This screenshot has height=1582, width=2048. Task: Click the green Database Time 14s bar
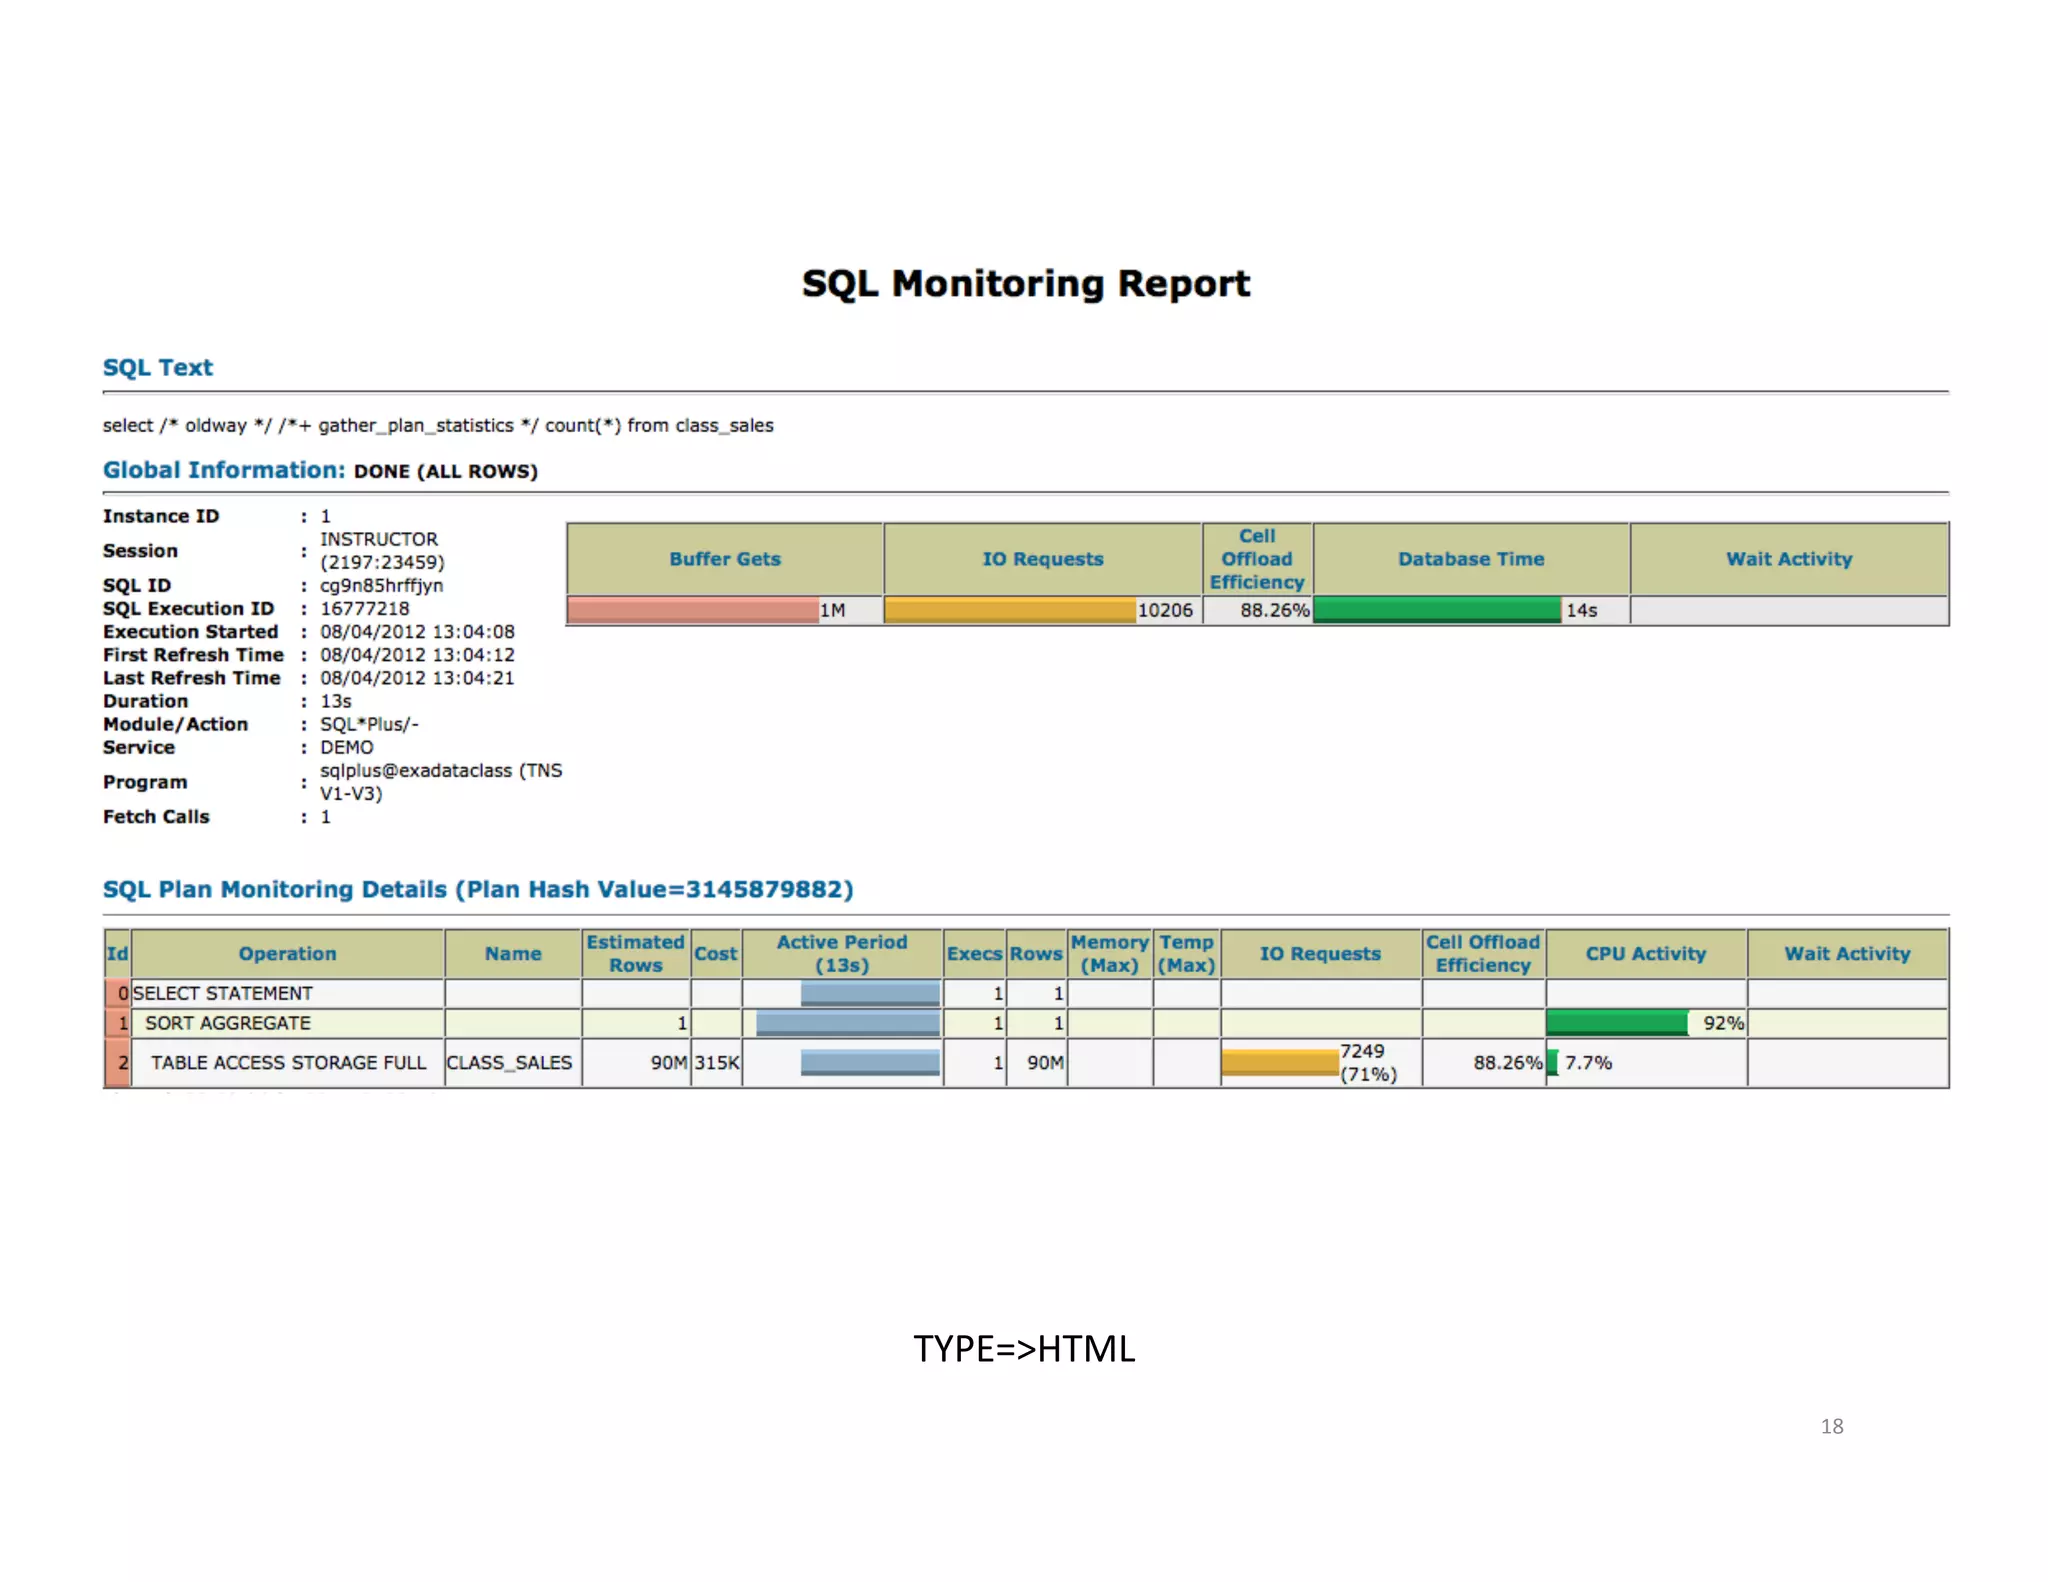click(1436, 610)
